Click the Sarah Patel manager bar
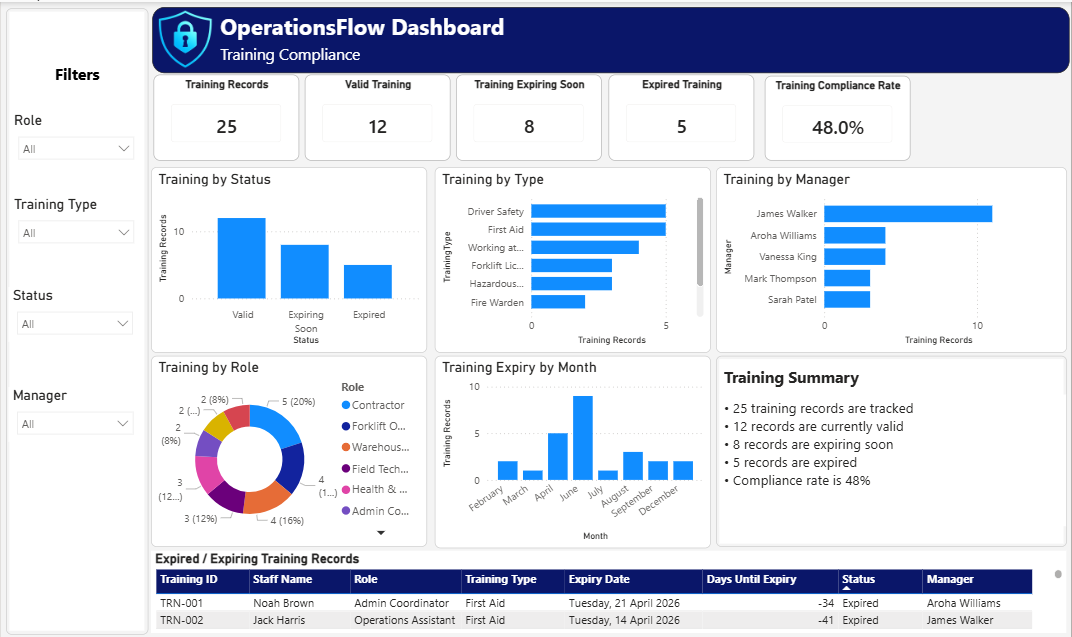This screenshot has height=637, width=1072. click(847, 299)
